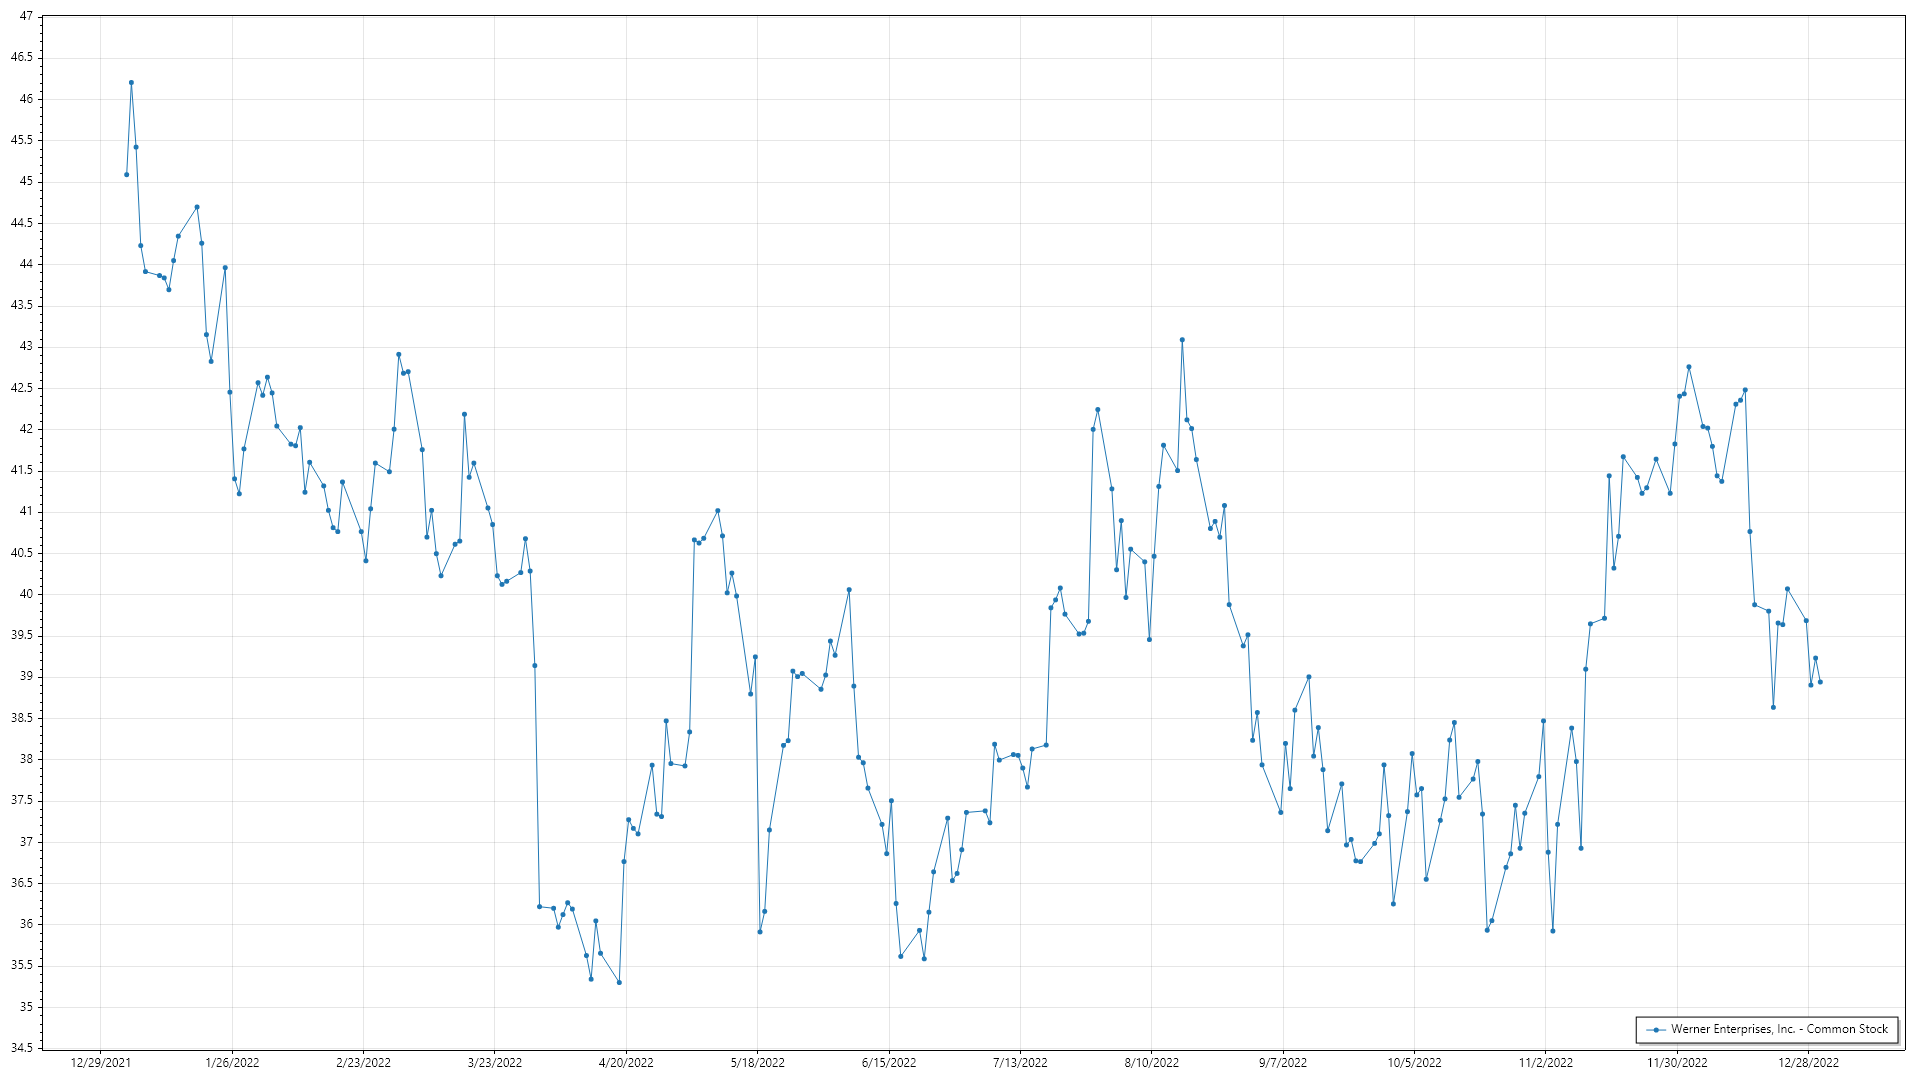Click the 6/15/2022 x-axis date label
Image resolution: width=1920 pixels, height=1080 pixels.
click(889, 1062)
